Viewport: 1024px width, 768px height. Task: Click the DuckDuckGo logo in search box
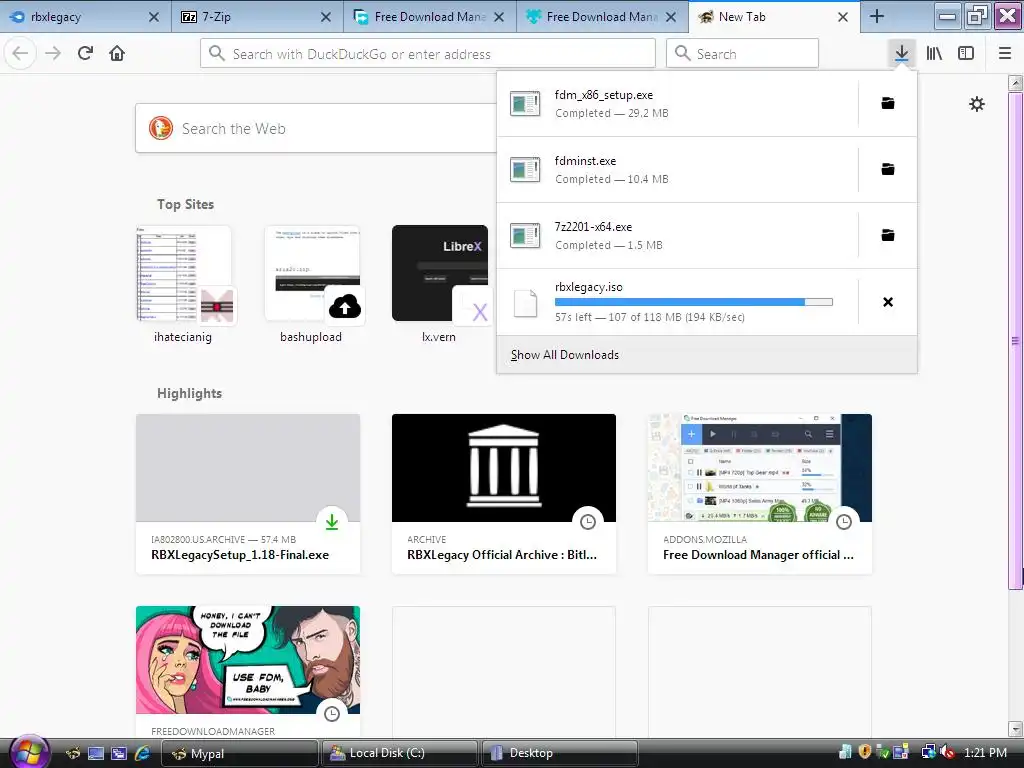tap(161, 128)
